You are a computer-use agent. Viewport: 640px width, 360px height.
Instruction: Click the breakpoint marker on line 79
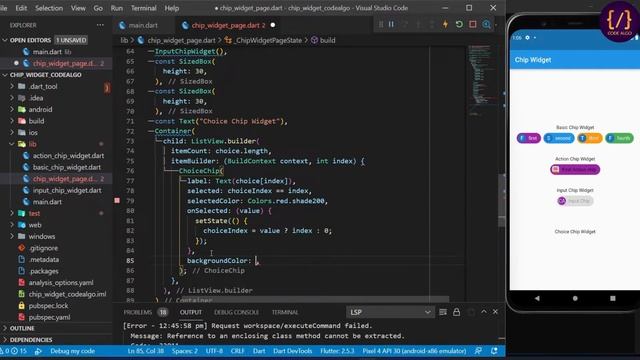(117, 200)
